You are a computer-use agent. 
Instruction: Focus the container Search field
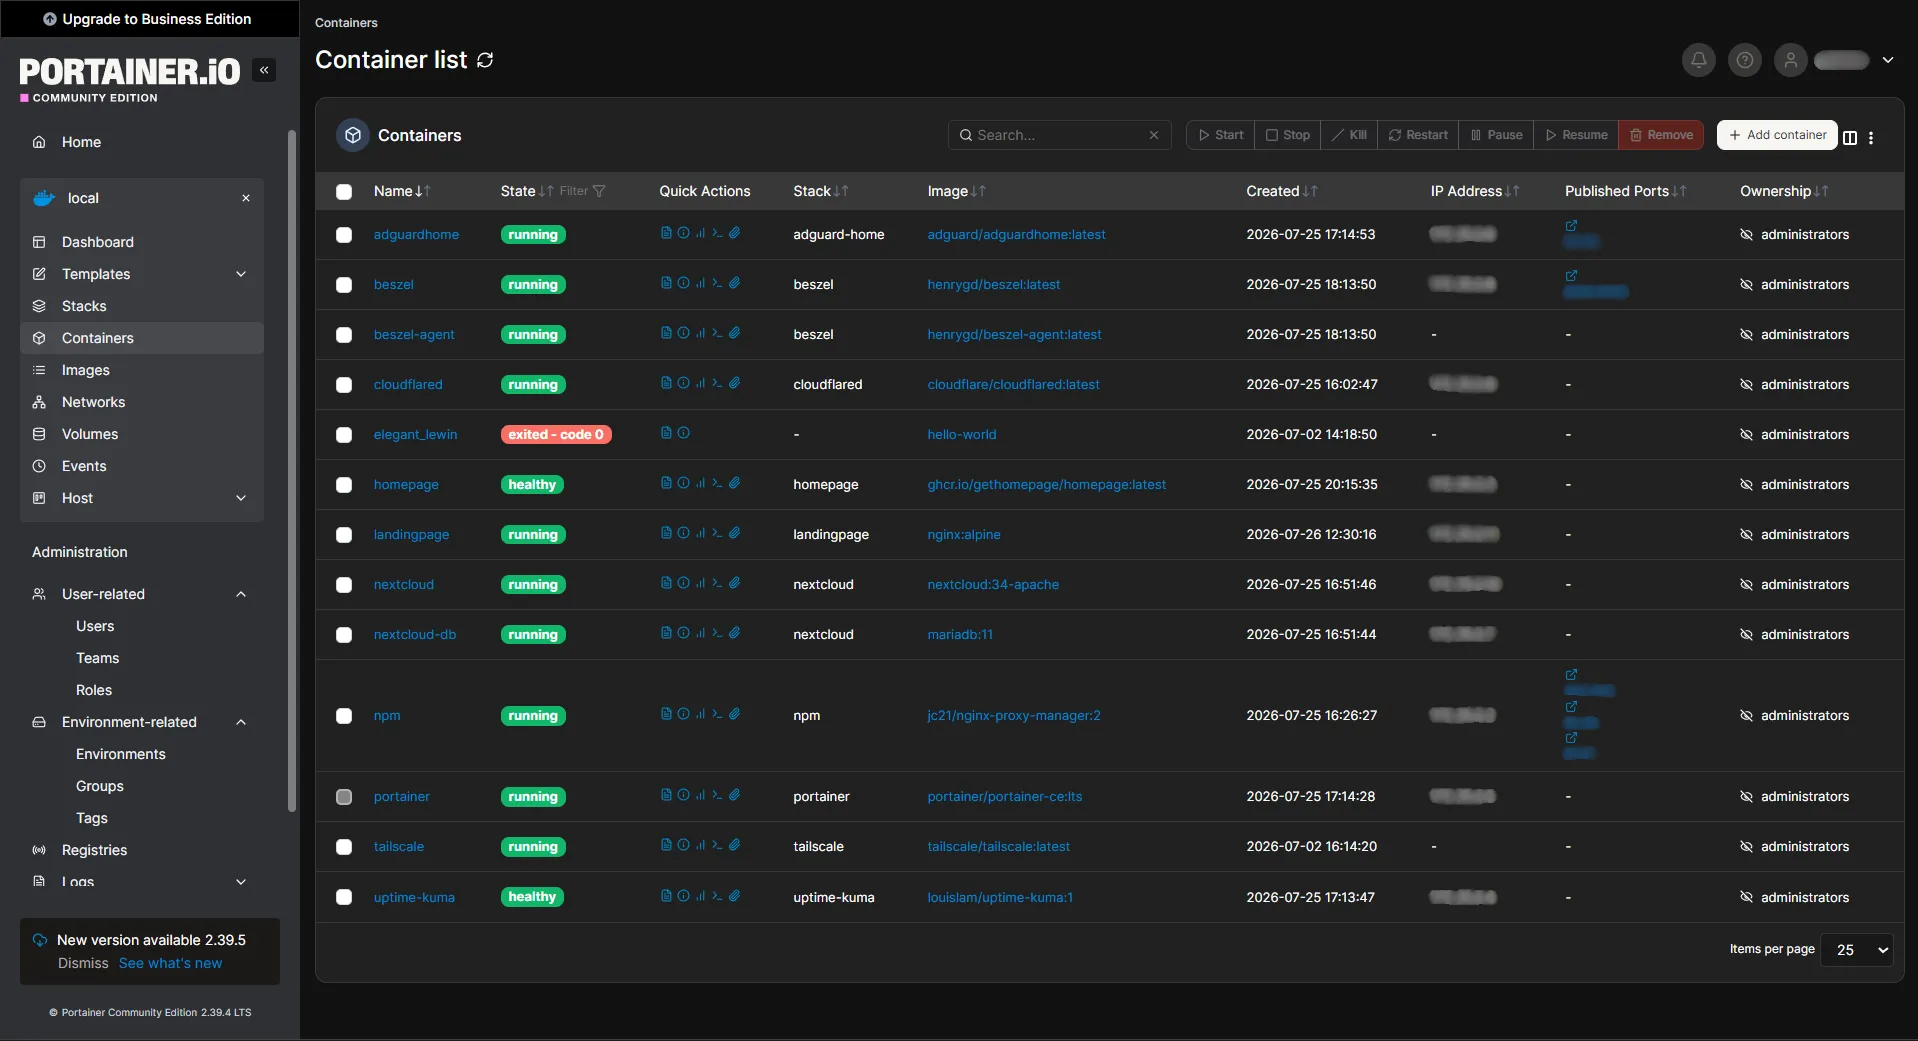coord(1058,135)
